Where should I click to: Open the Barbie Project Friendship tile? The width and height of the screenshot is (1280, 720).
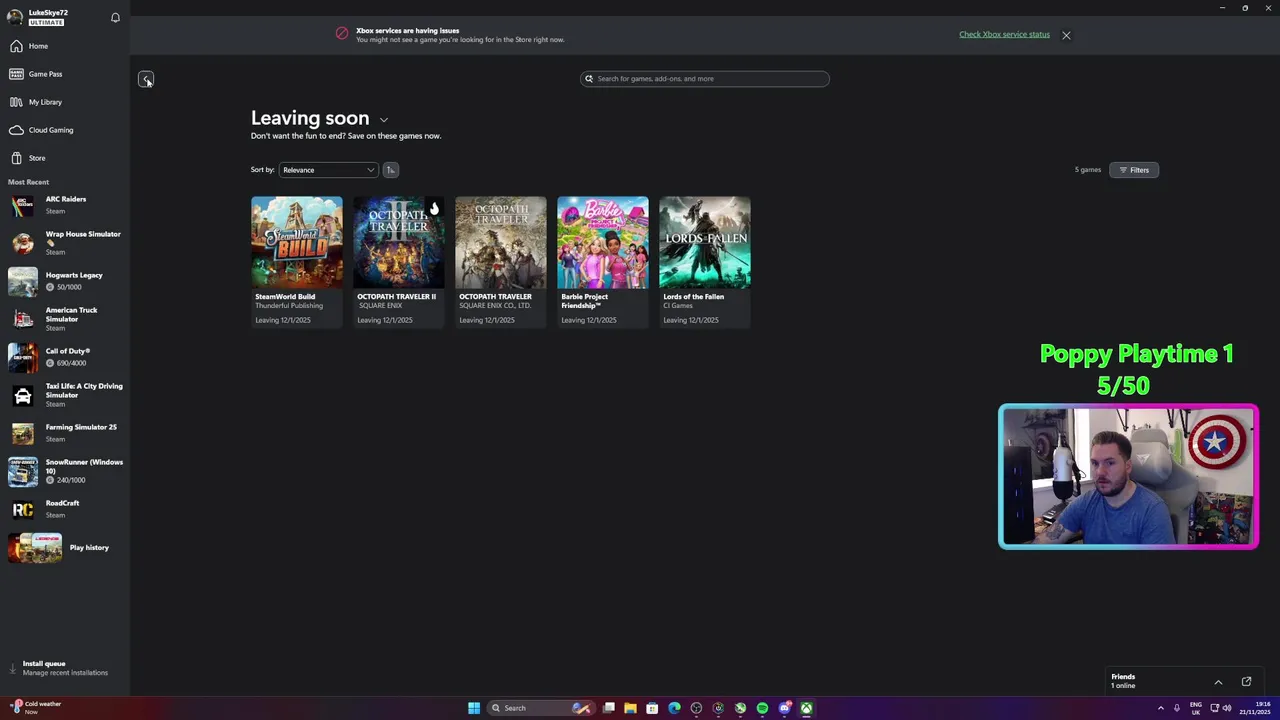click(602, 262)
